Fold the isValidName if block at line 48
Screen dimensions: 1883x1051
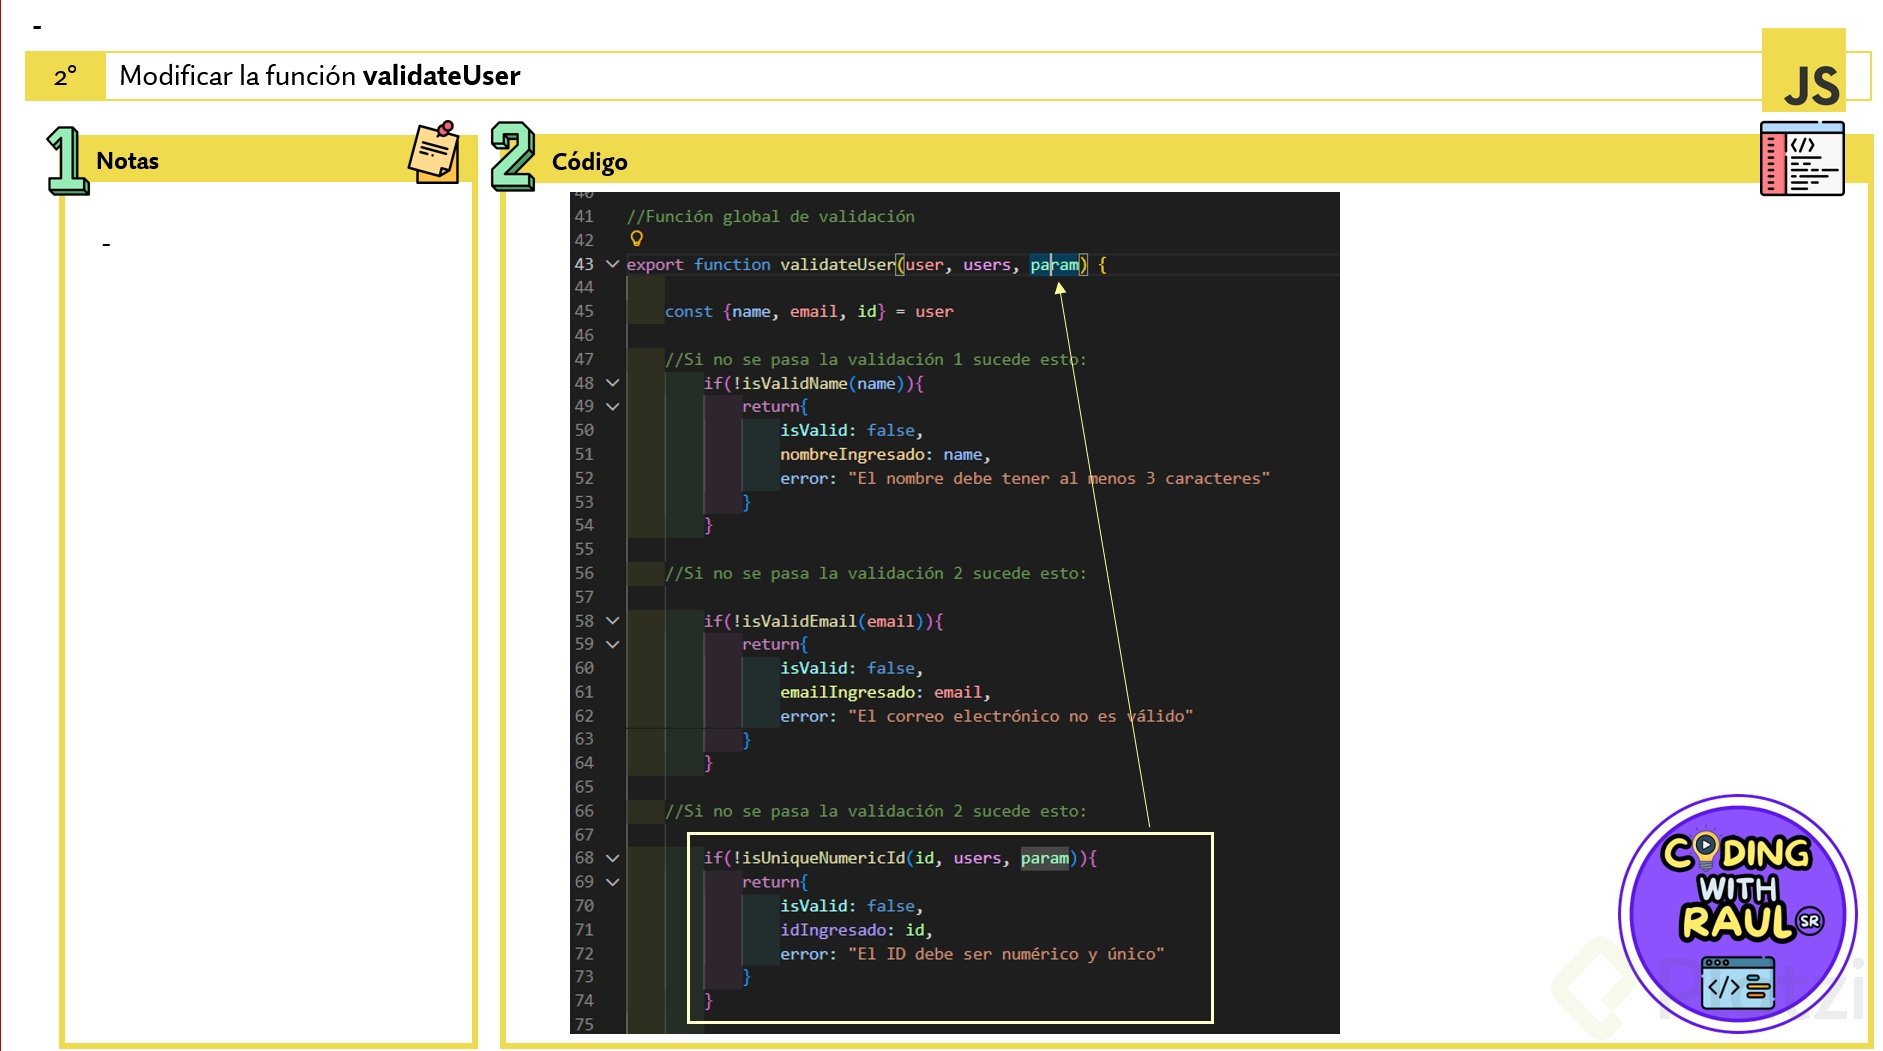click(612, 383)
